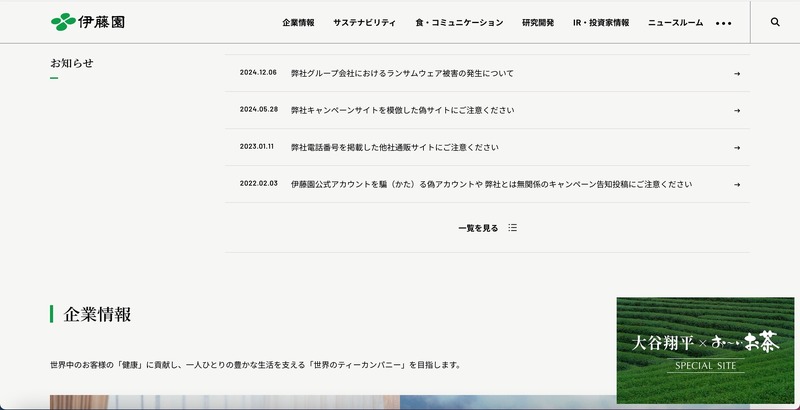Image resolution: width=800 pixels, height=410 pixels.
Task: Open notice about other company mail-order sites
Action: [394, 147]
